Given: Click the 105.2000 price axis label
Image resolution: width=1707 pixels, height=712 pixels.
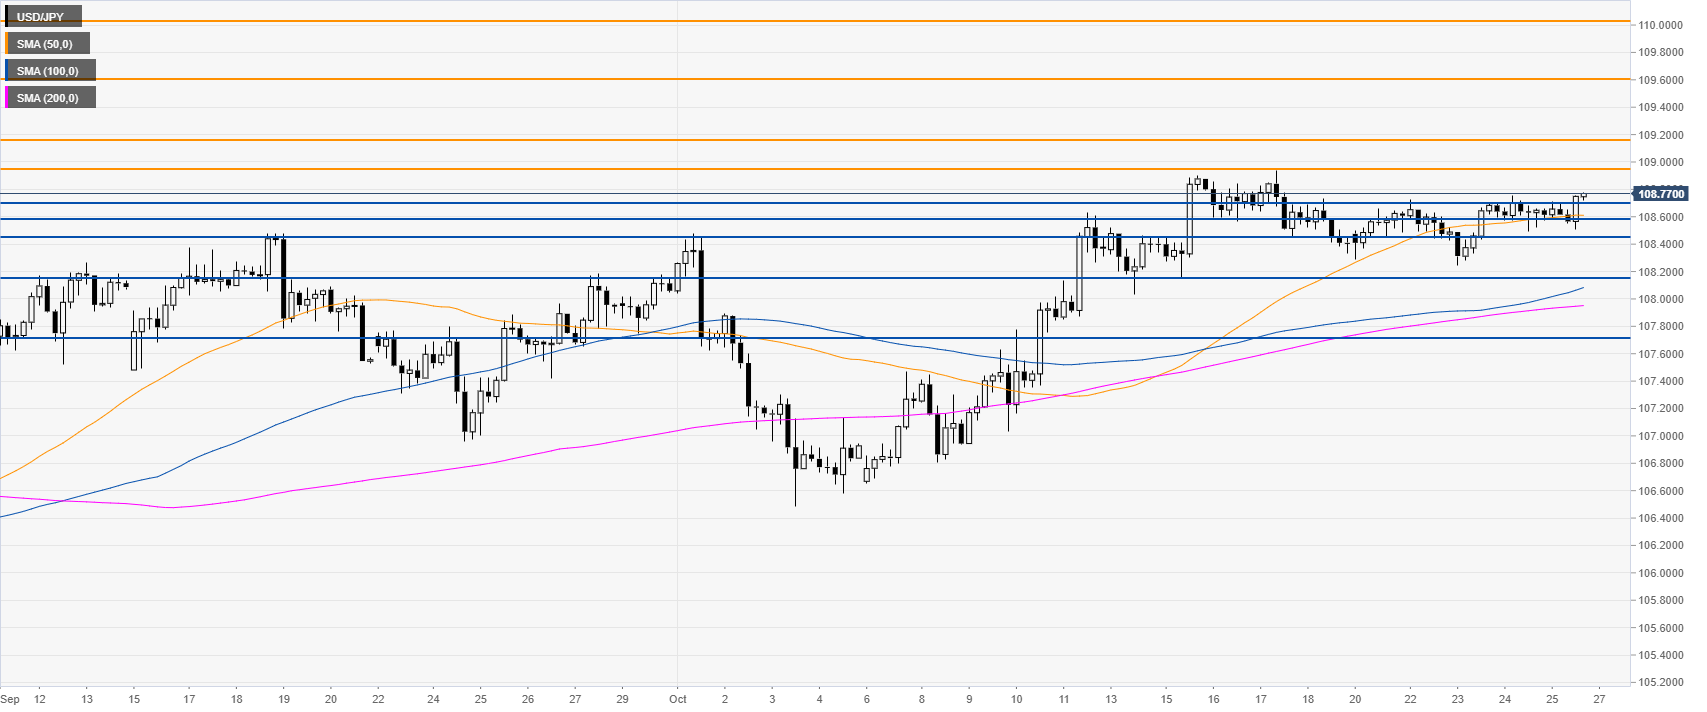Looking at the screenshot, I should [x=1660, y=682].
